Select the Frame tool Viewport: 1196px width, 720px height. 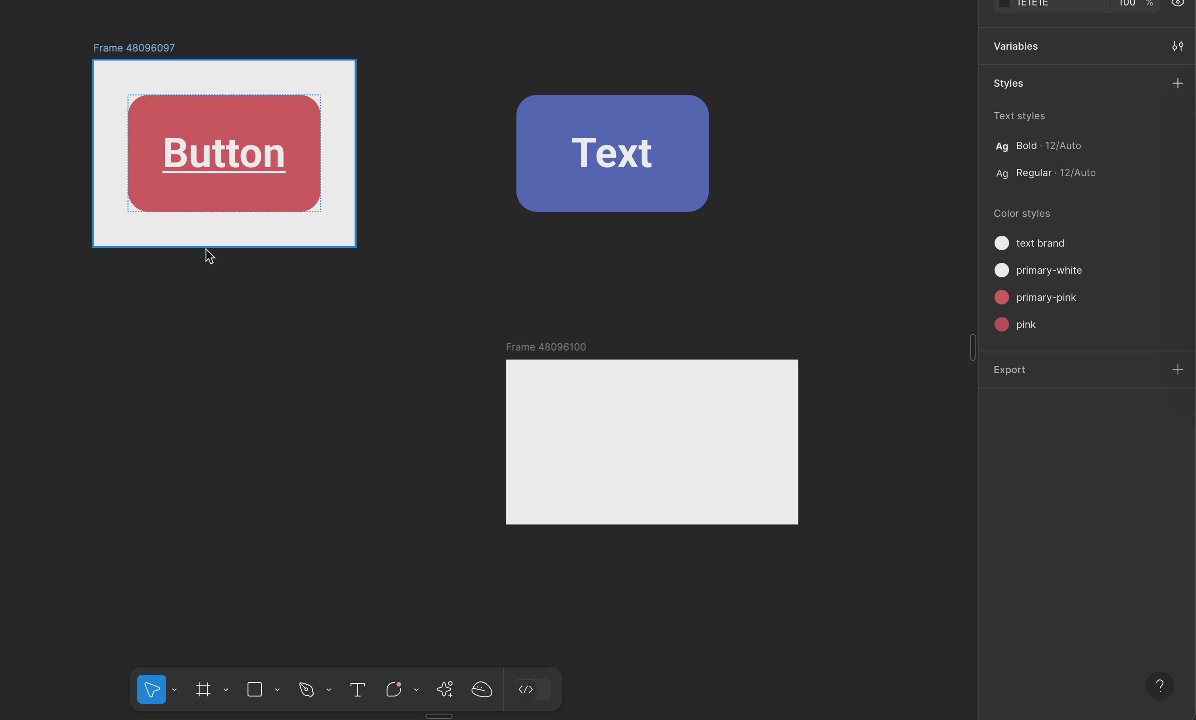[x=203, y=689]
